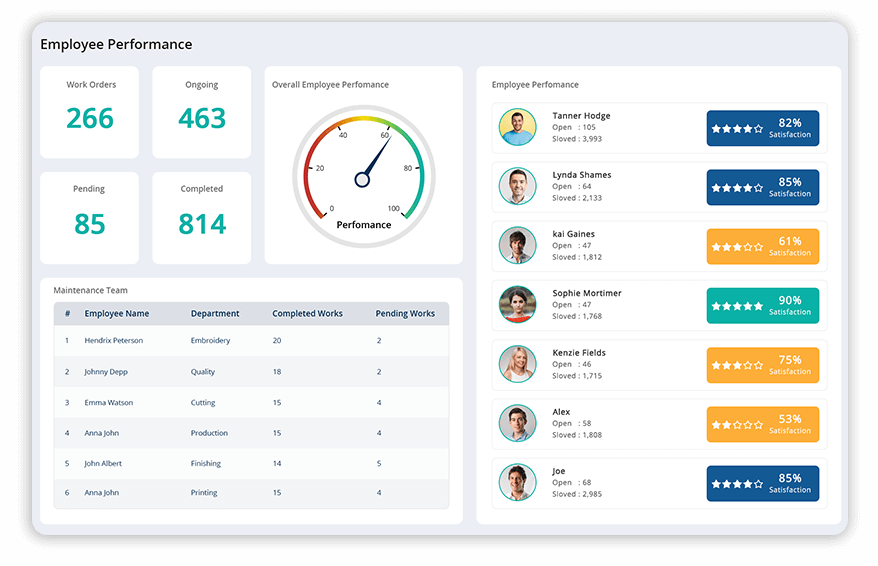
Task: Open Joe's profile avatar
Action: 517,482
